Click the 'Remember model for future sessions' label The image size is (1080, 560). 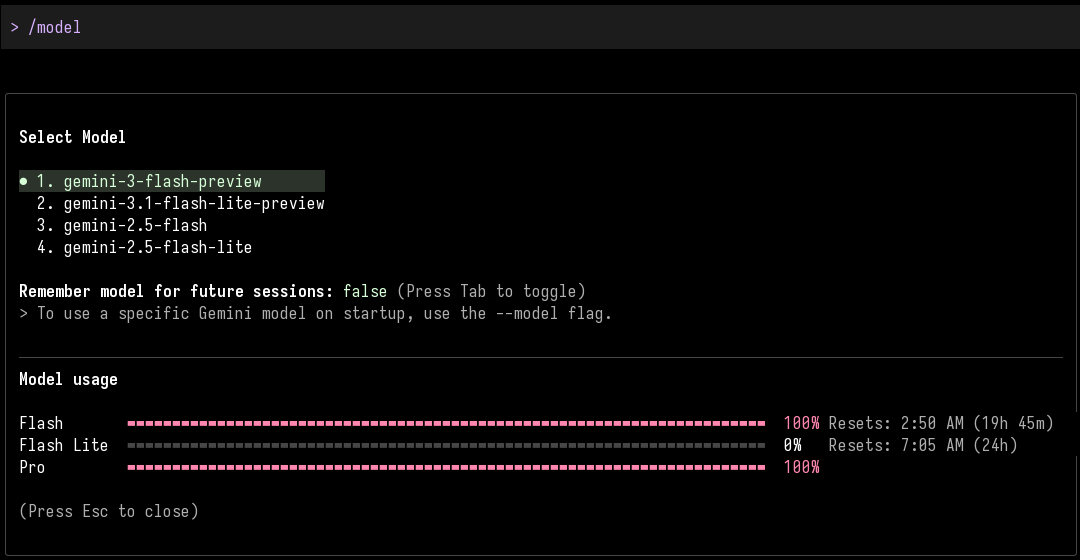[x=175, y=292]
